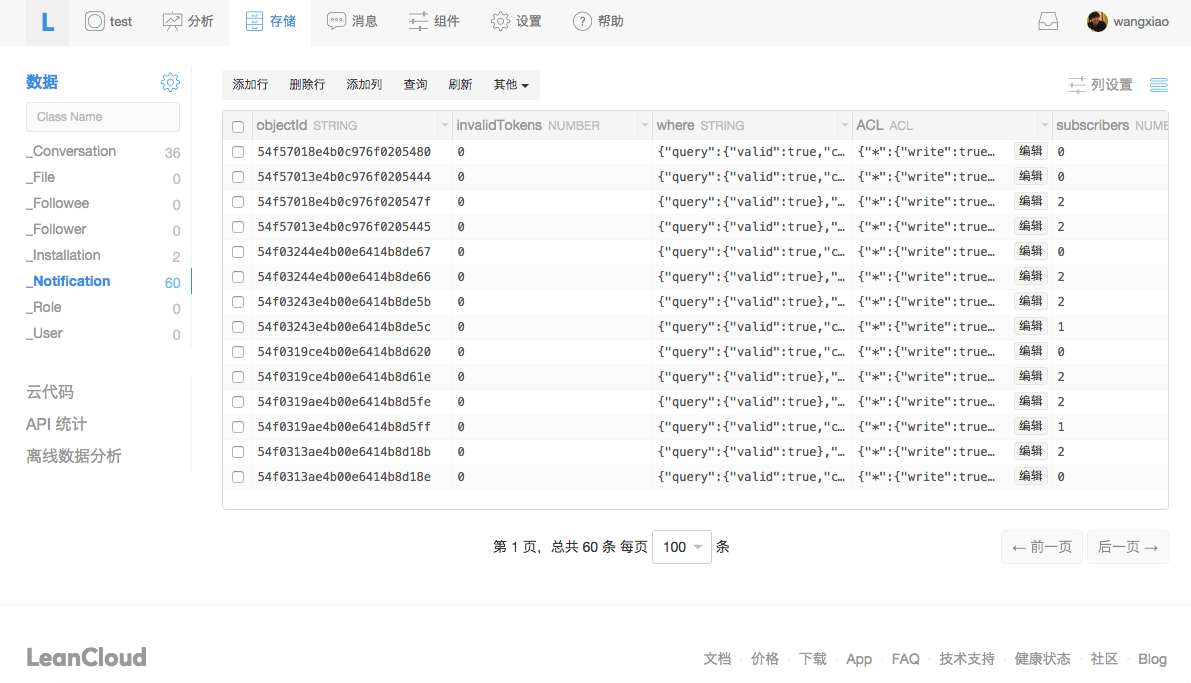Click the gear icon beside 数据 heading

click(170, 82)
